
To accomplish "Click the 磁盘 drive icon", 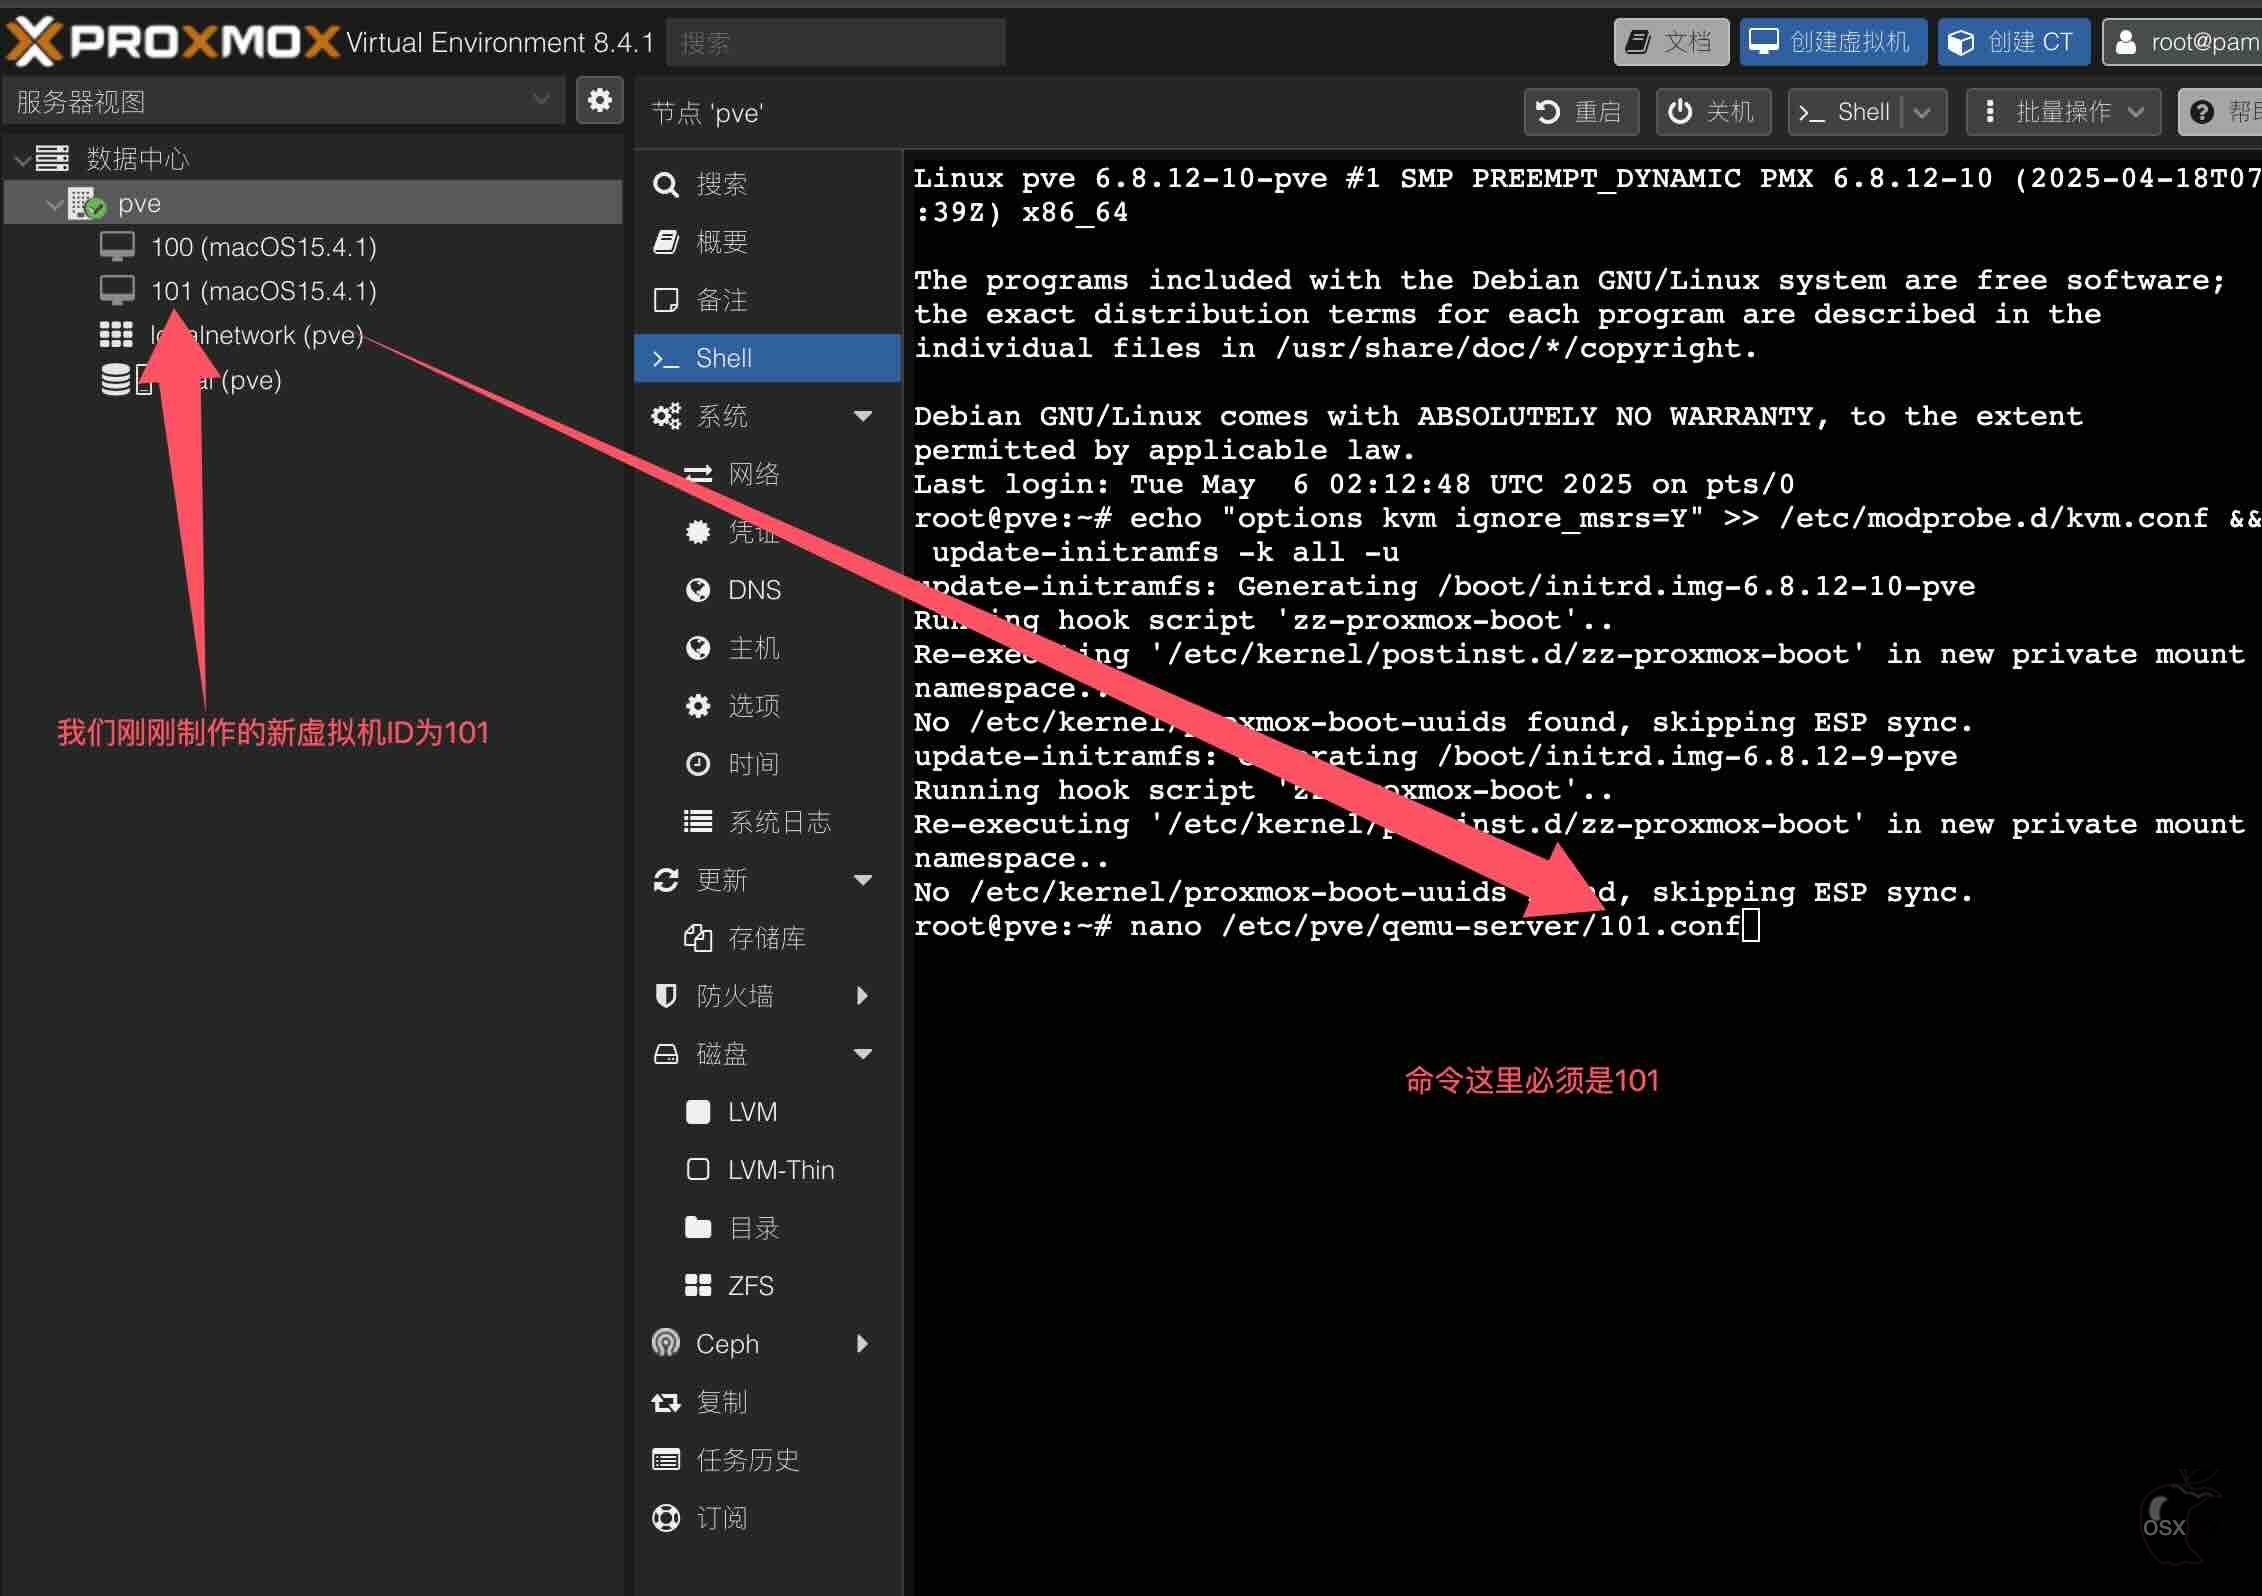I will pos(666,1054).
